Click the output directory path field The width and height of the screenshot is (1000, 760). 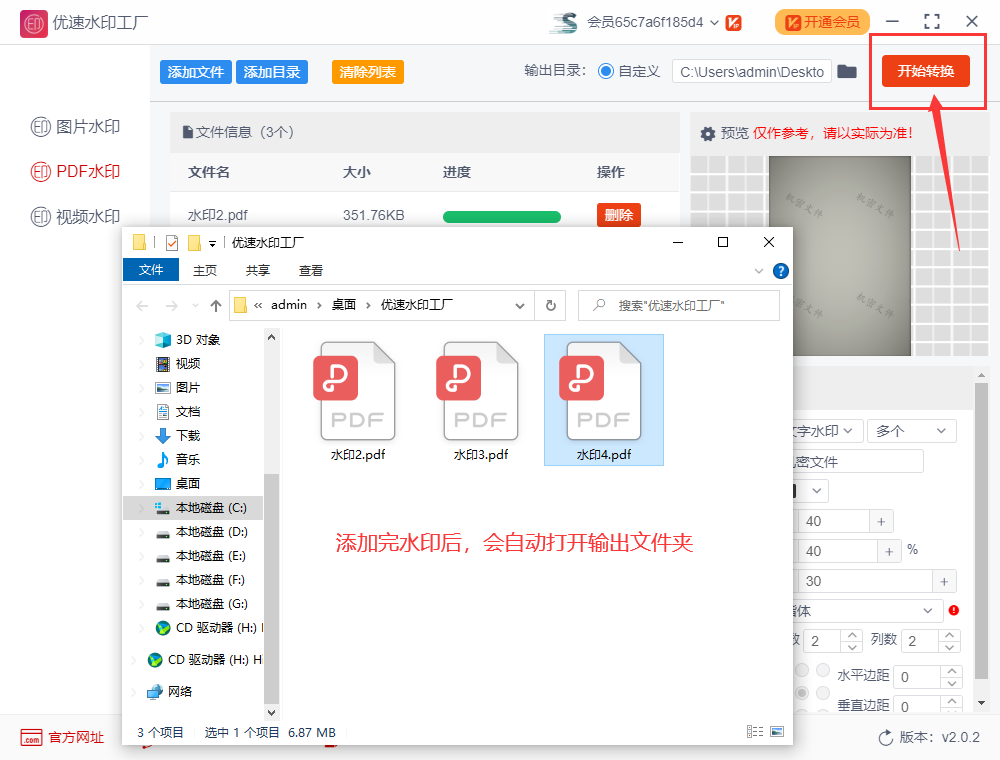[x=752, y=71]
